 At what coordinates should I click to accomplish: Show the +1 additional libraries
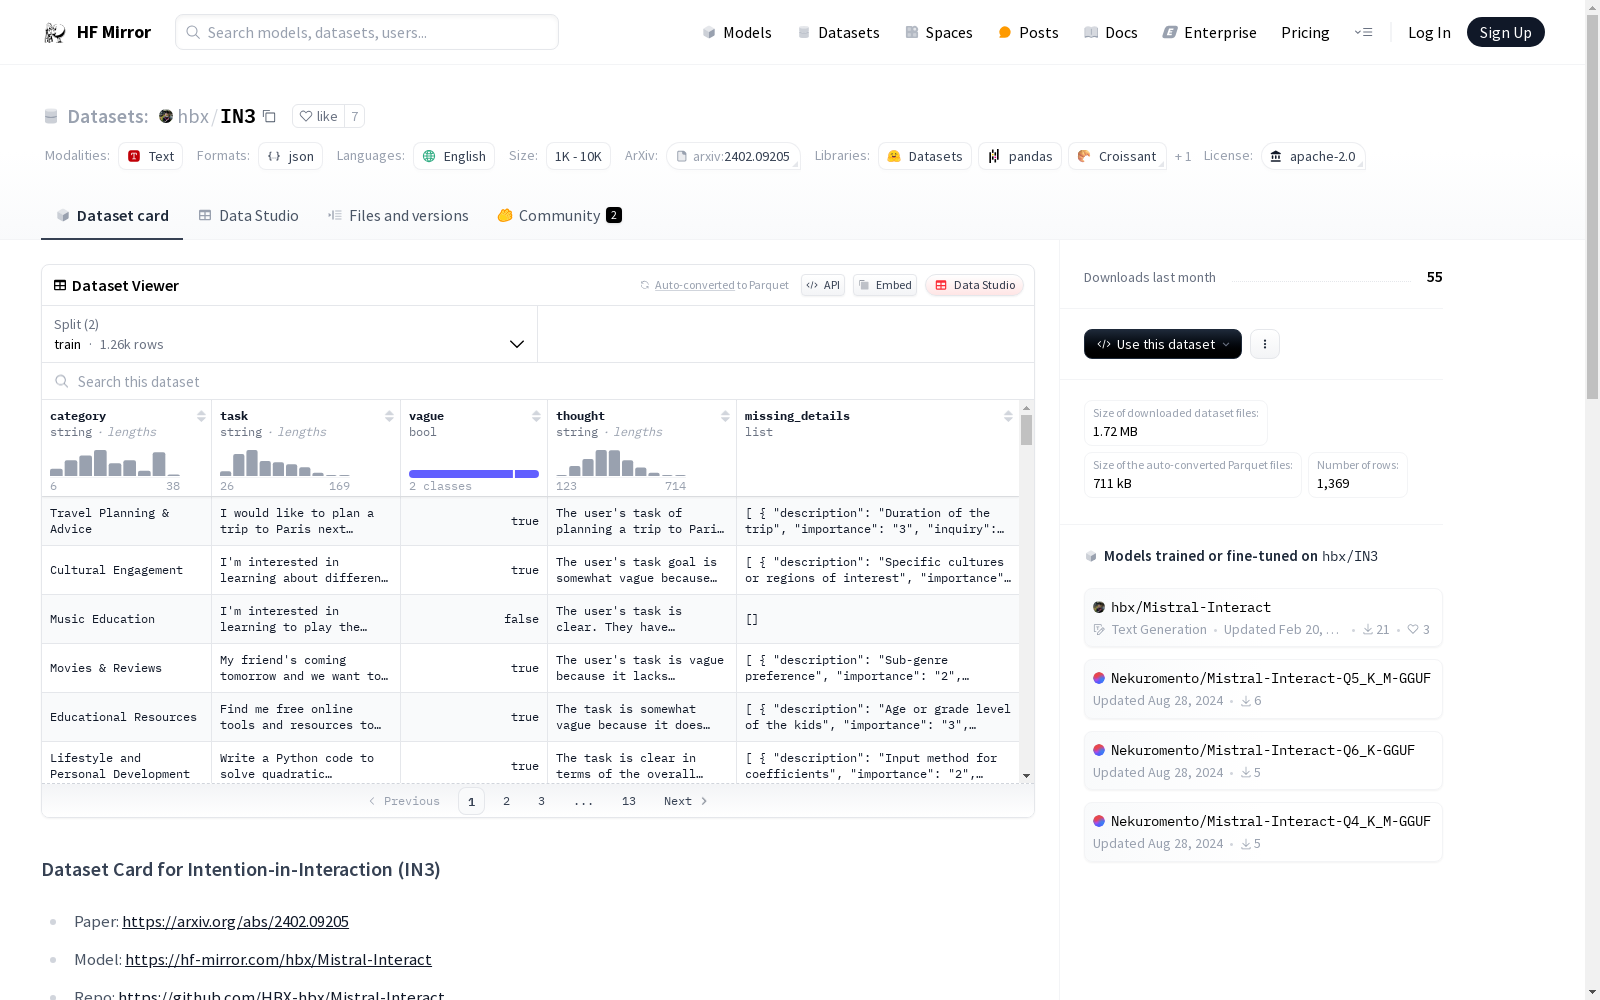pos(1183,156)
